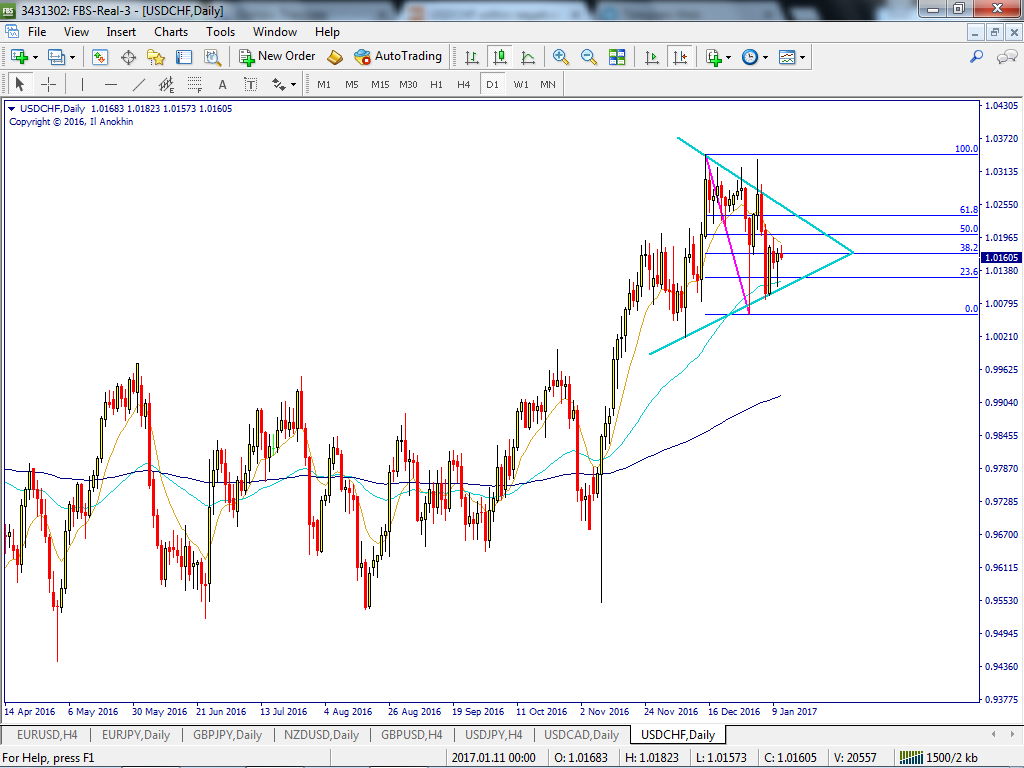The image size is (1024, 768).
Task: Expand the Templates dropdown arrow
Action: point(802,57)
